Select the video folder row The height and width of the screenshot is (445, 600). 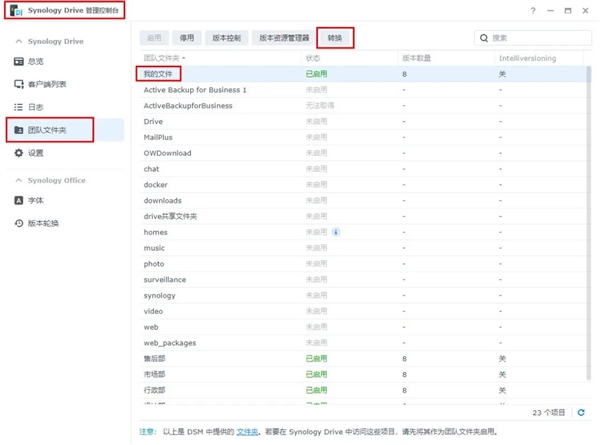363,311
